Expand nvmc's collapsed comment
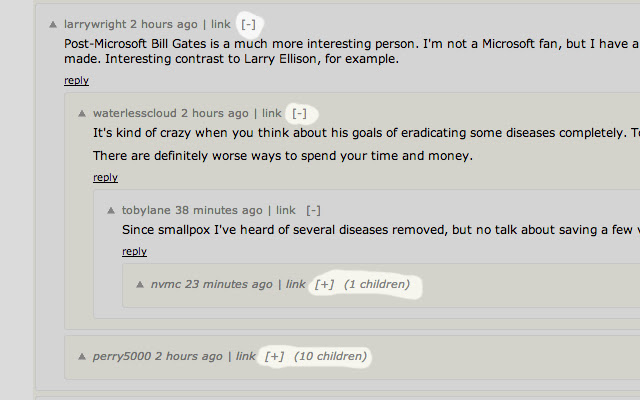 [x=324, y=285]
